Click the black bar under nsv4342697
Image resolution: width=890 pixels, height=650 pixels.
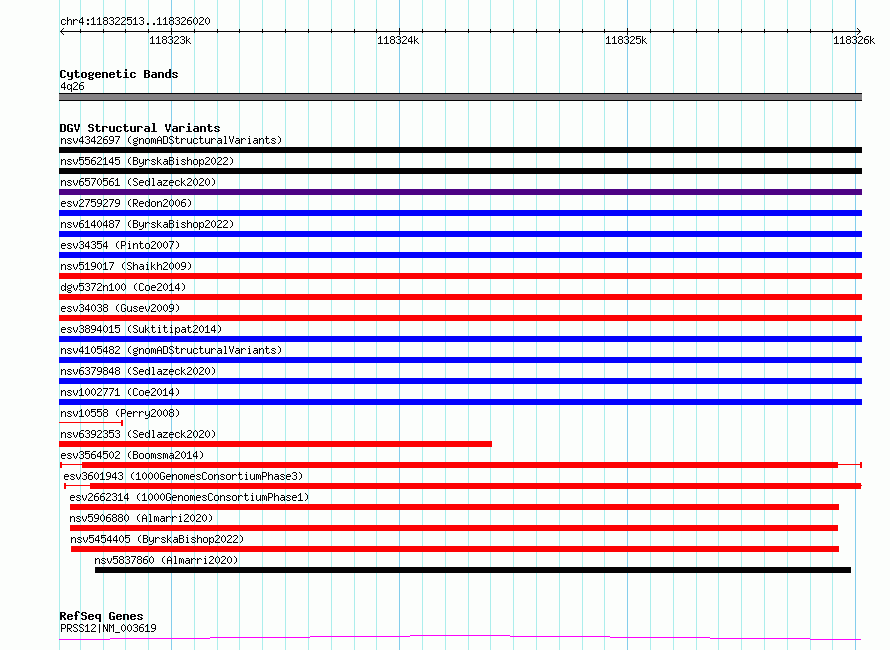click(460, 150)
